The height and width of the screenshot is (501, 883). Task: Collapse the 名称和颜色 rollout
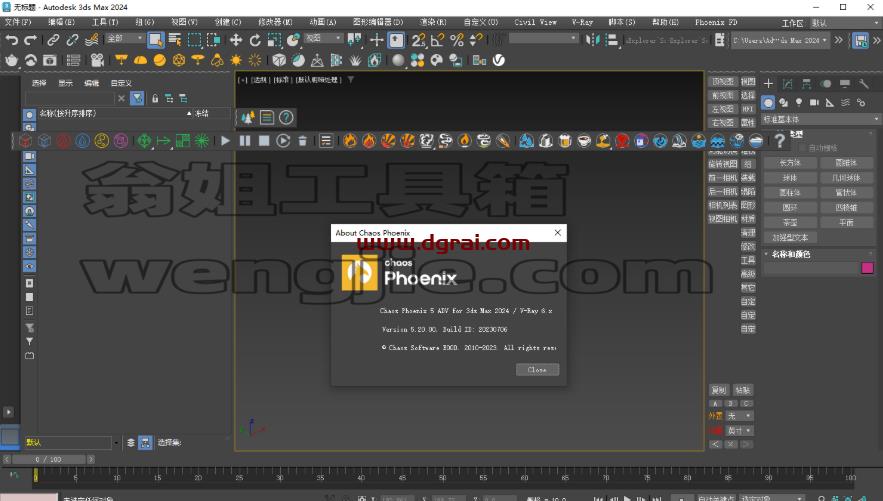pos(791,254)
